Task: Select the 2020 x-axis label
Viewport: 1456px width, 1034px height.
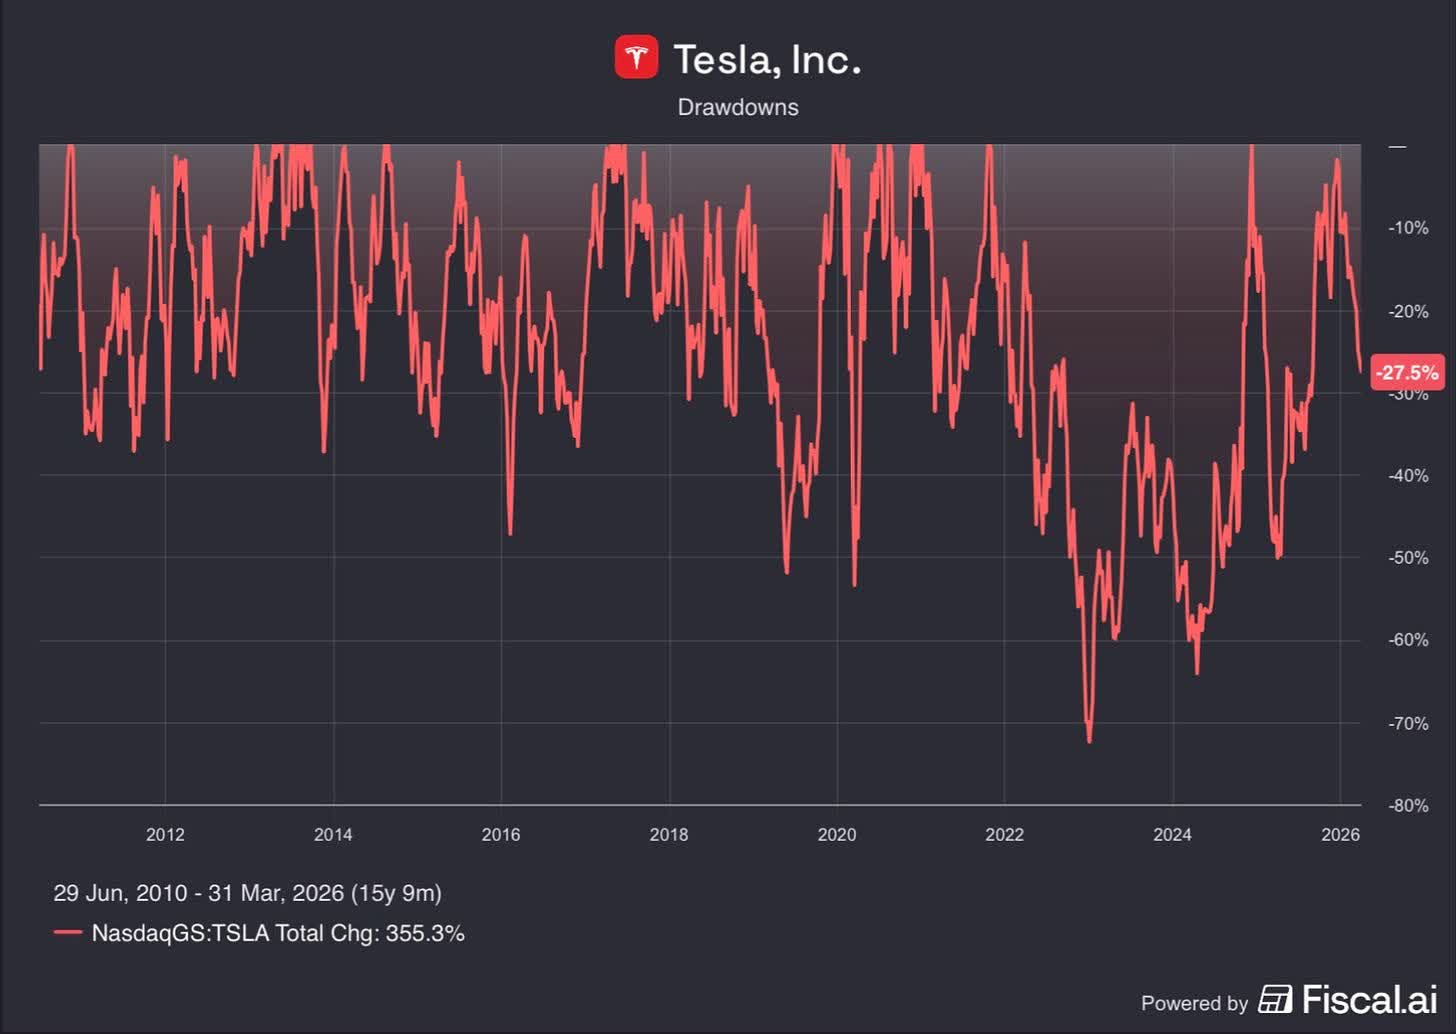Action: point(837,834)
